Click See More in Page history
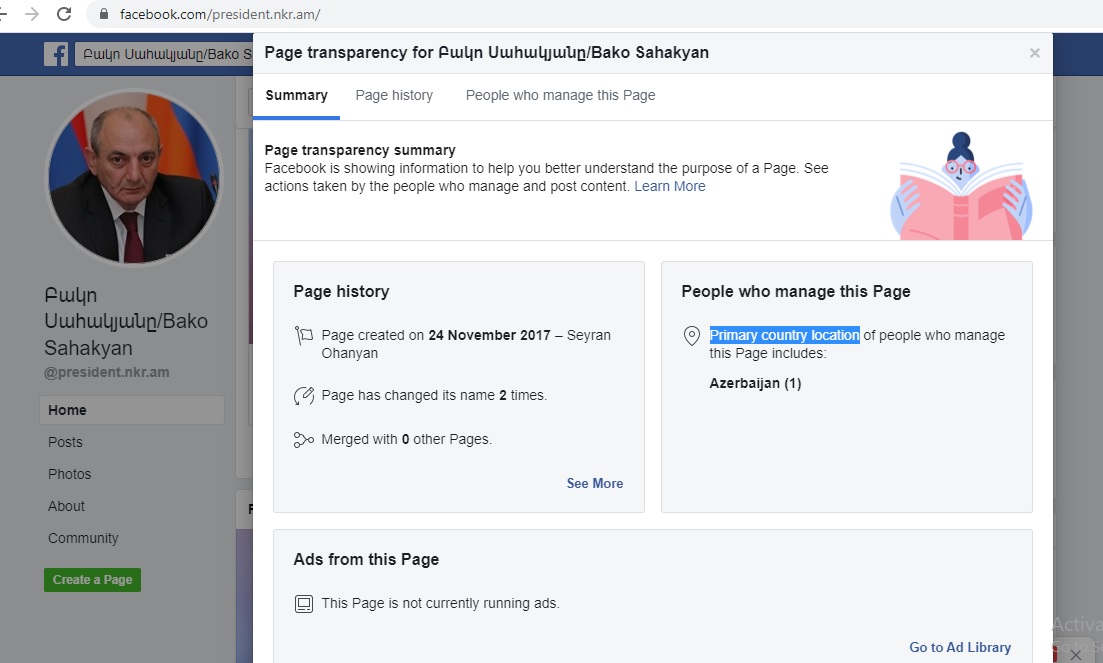1103x663 pixels. [x=594, y=484]
